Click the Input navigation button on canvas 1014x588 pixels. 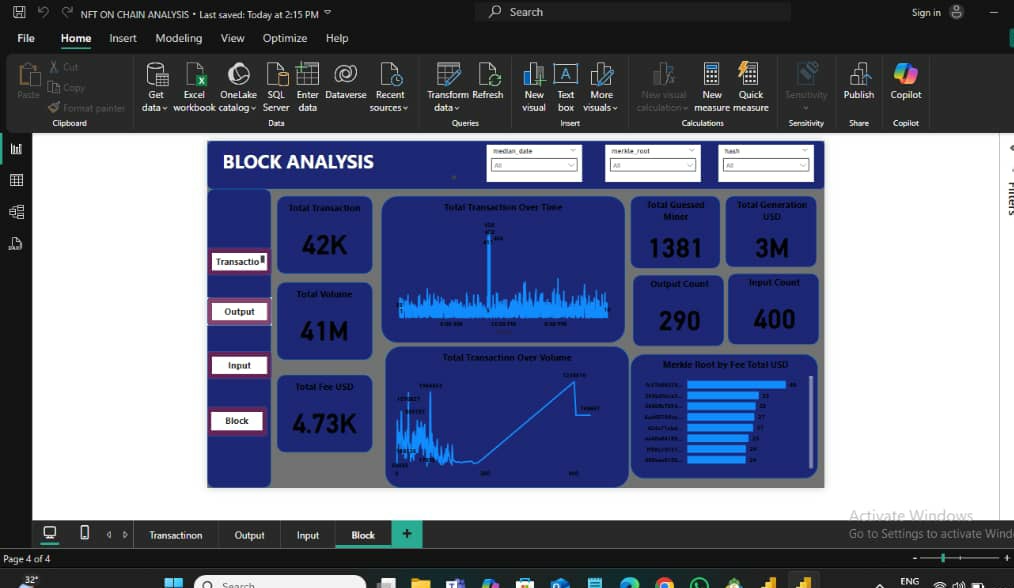coord(239,365)
